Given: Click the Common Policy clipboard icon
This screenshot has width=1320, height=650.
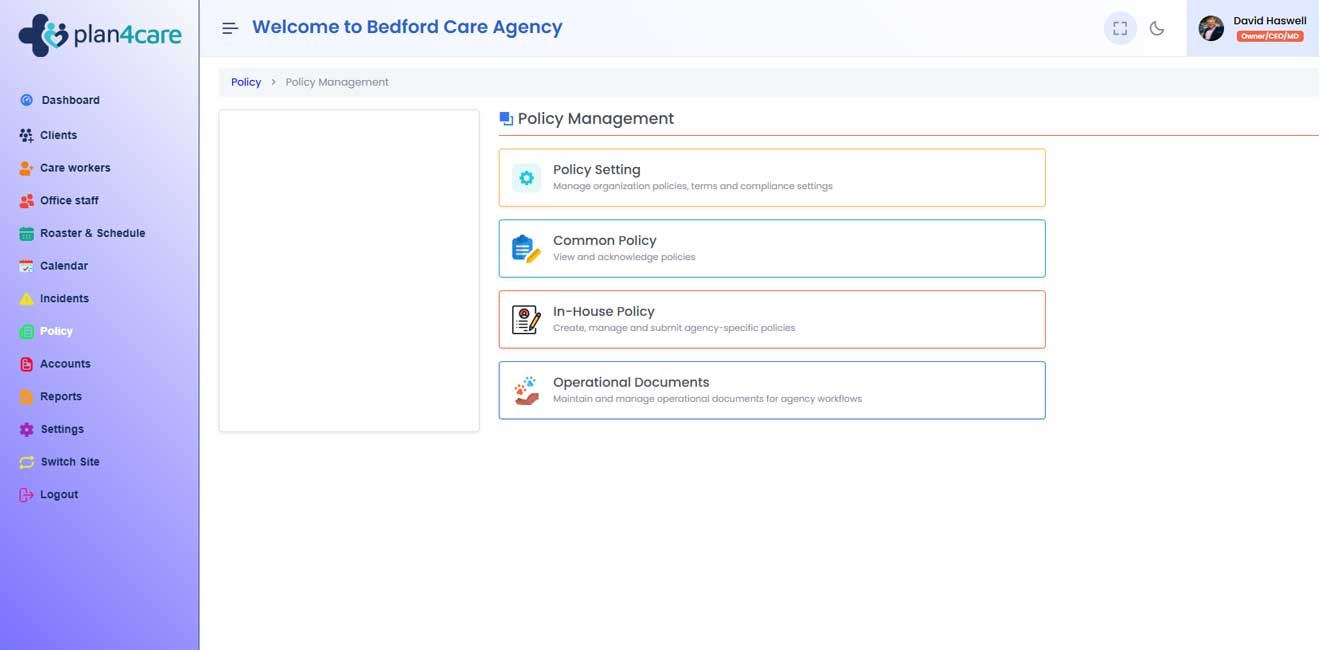Looking at the screenshot, I should click(x=526, y=249).
